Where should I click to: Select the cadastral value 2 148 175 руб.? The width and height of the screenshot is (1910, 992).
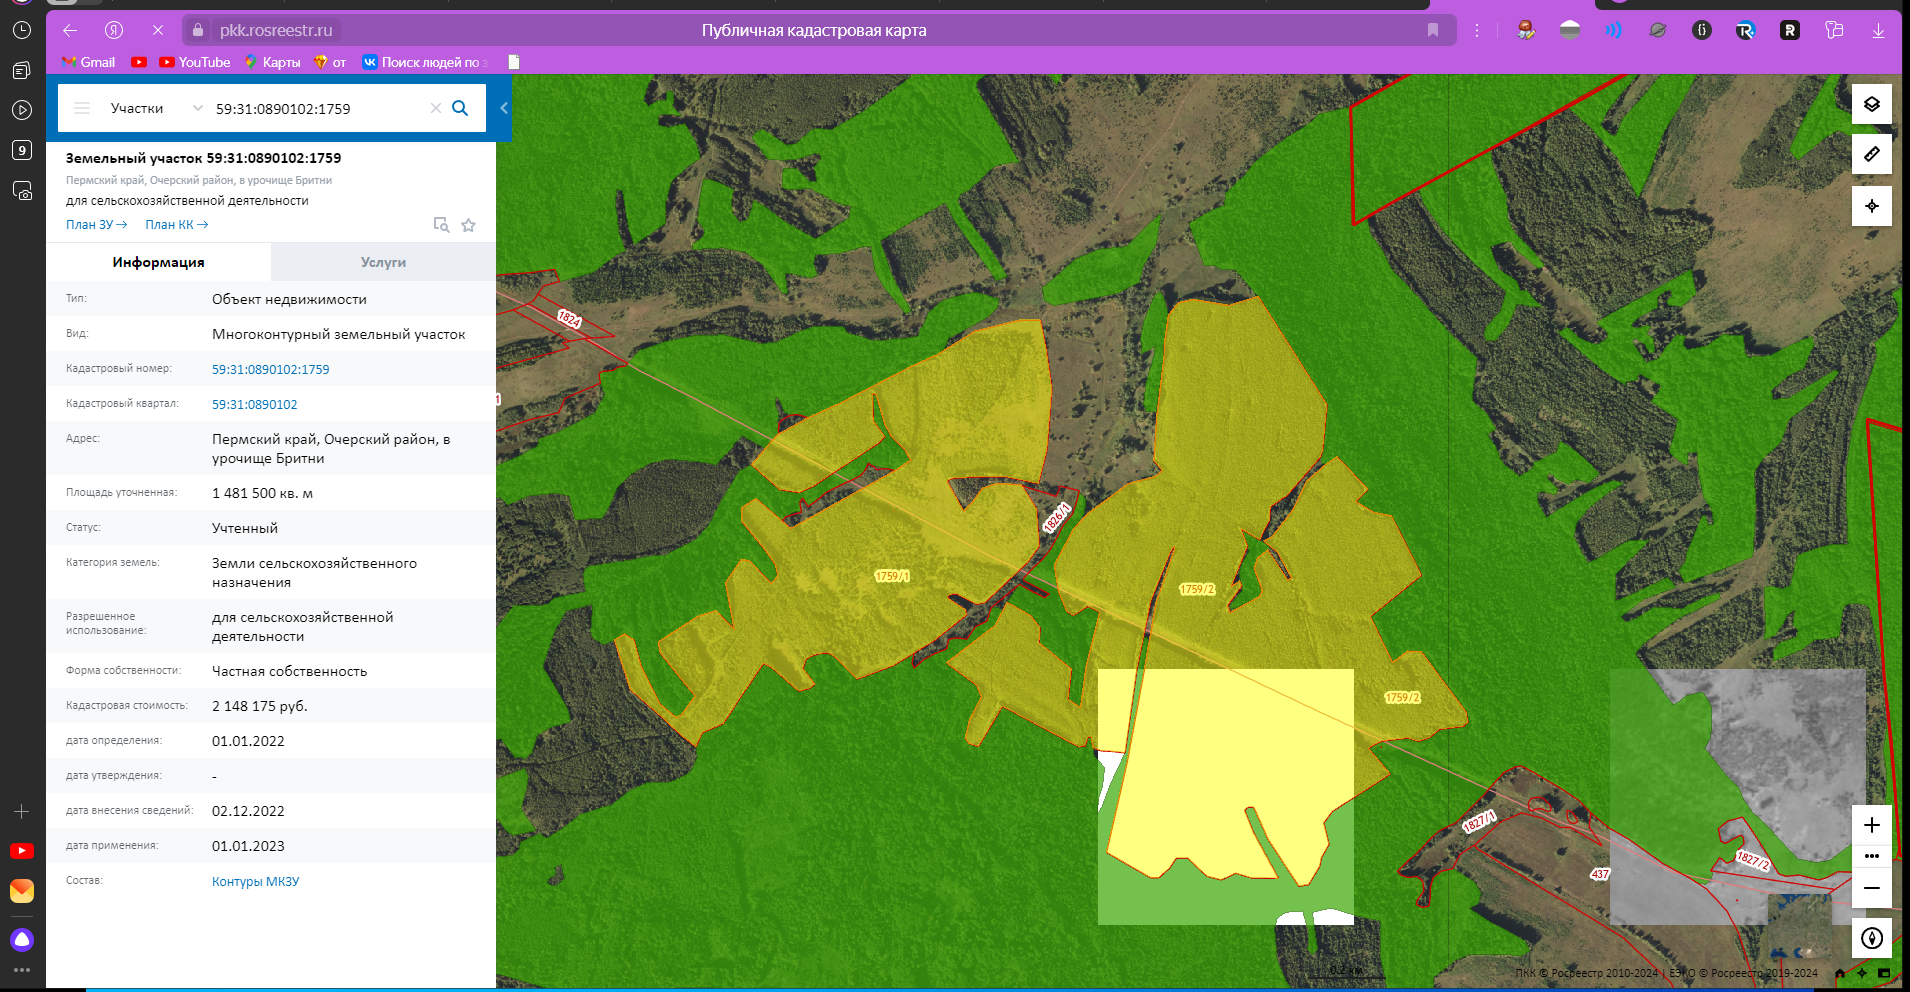(x=259, y=706)
